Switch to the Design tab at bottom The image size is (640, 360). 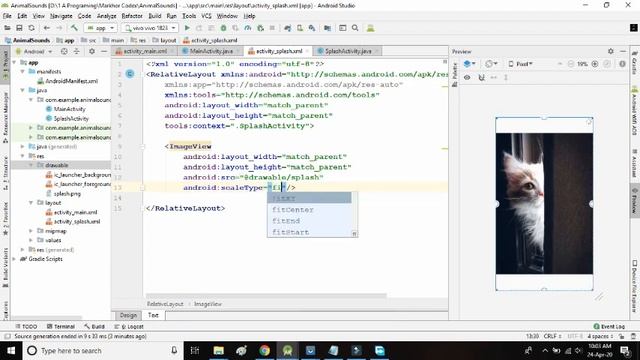point(128,315)
